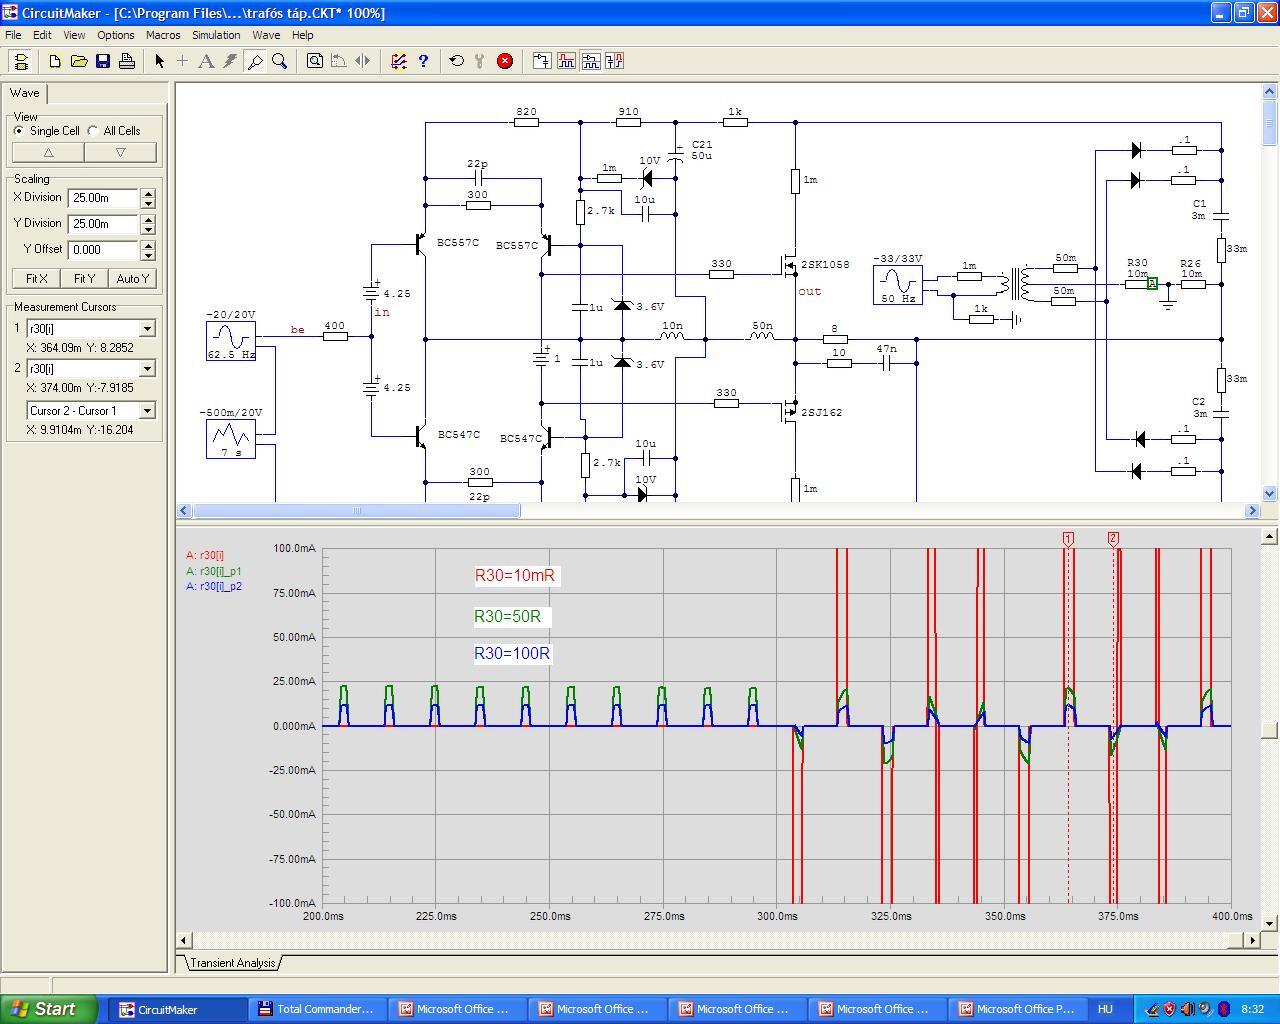Select Single Cell view option

(19, 131)
